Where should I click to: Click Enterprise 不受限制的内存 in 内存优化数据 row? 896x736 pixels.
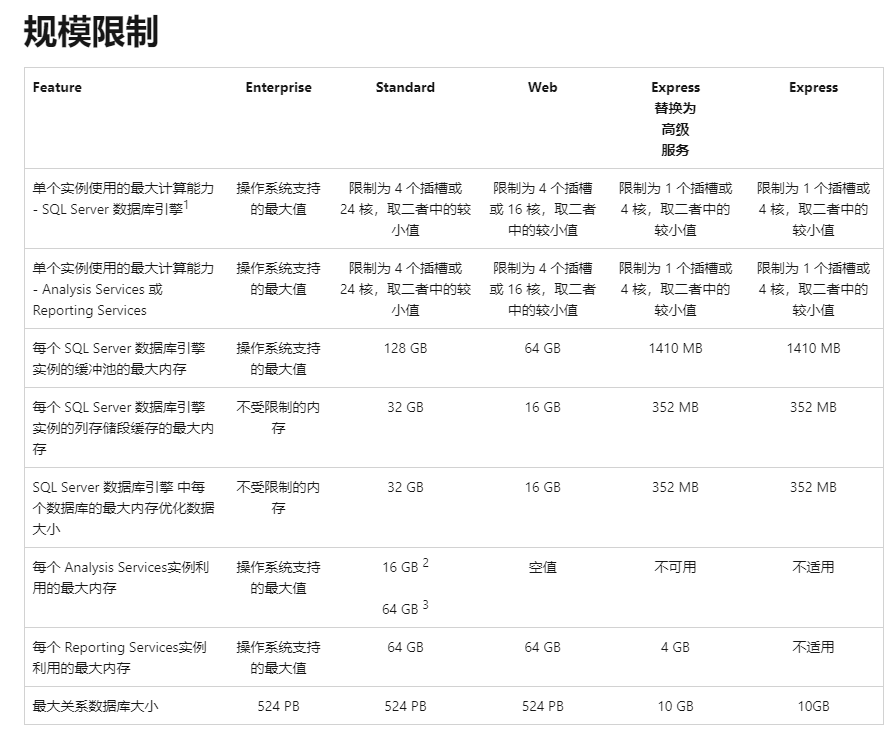click(278, 497)
